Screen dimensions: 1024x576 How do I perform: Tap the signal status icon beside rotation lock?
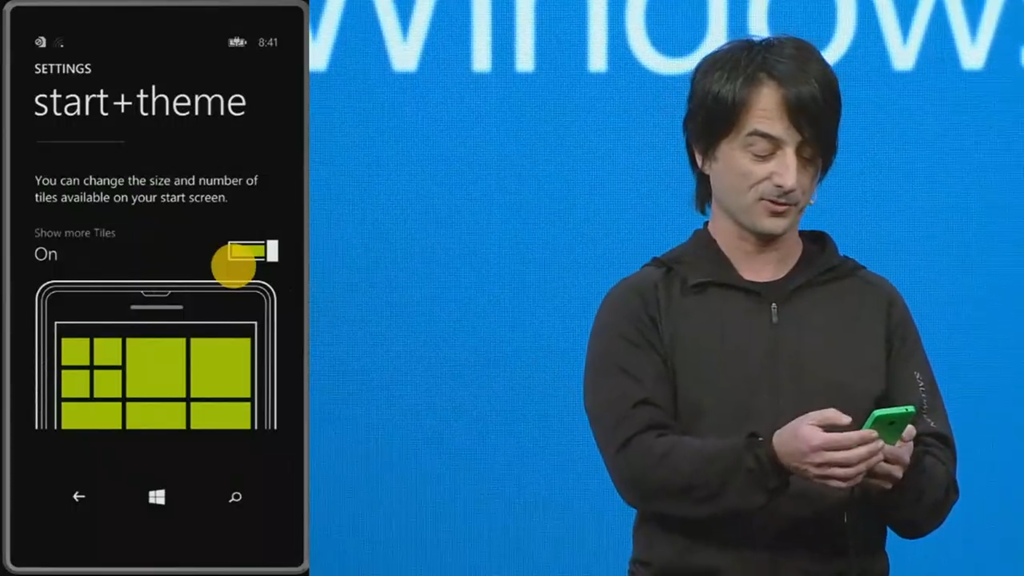(59, 43)
